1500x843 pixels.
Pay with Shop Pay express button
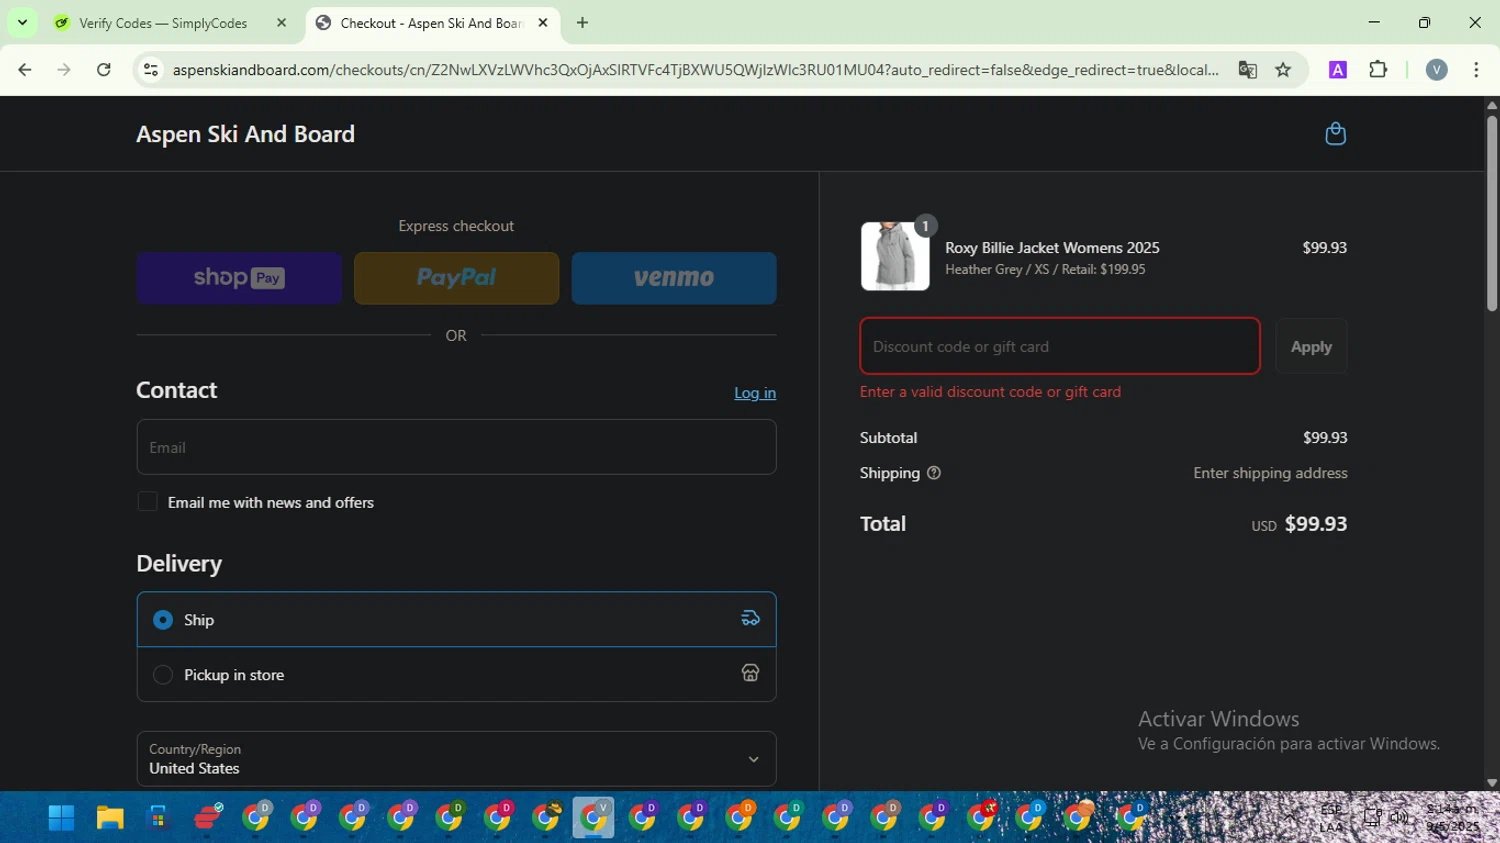(x=239, y=278)
